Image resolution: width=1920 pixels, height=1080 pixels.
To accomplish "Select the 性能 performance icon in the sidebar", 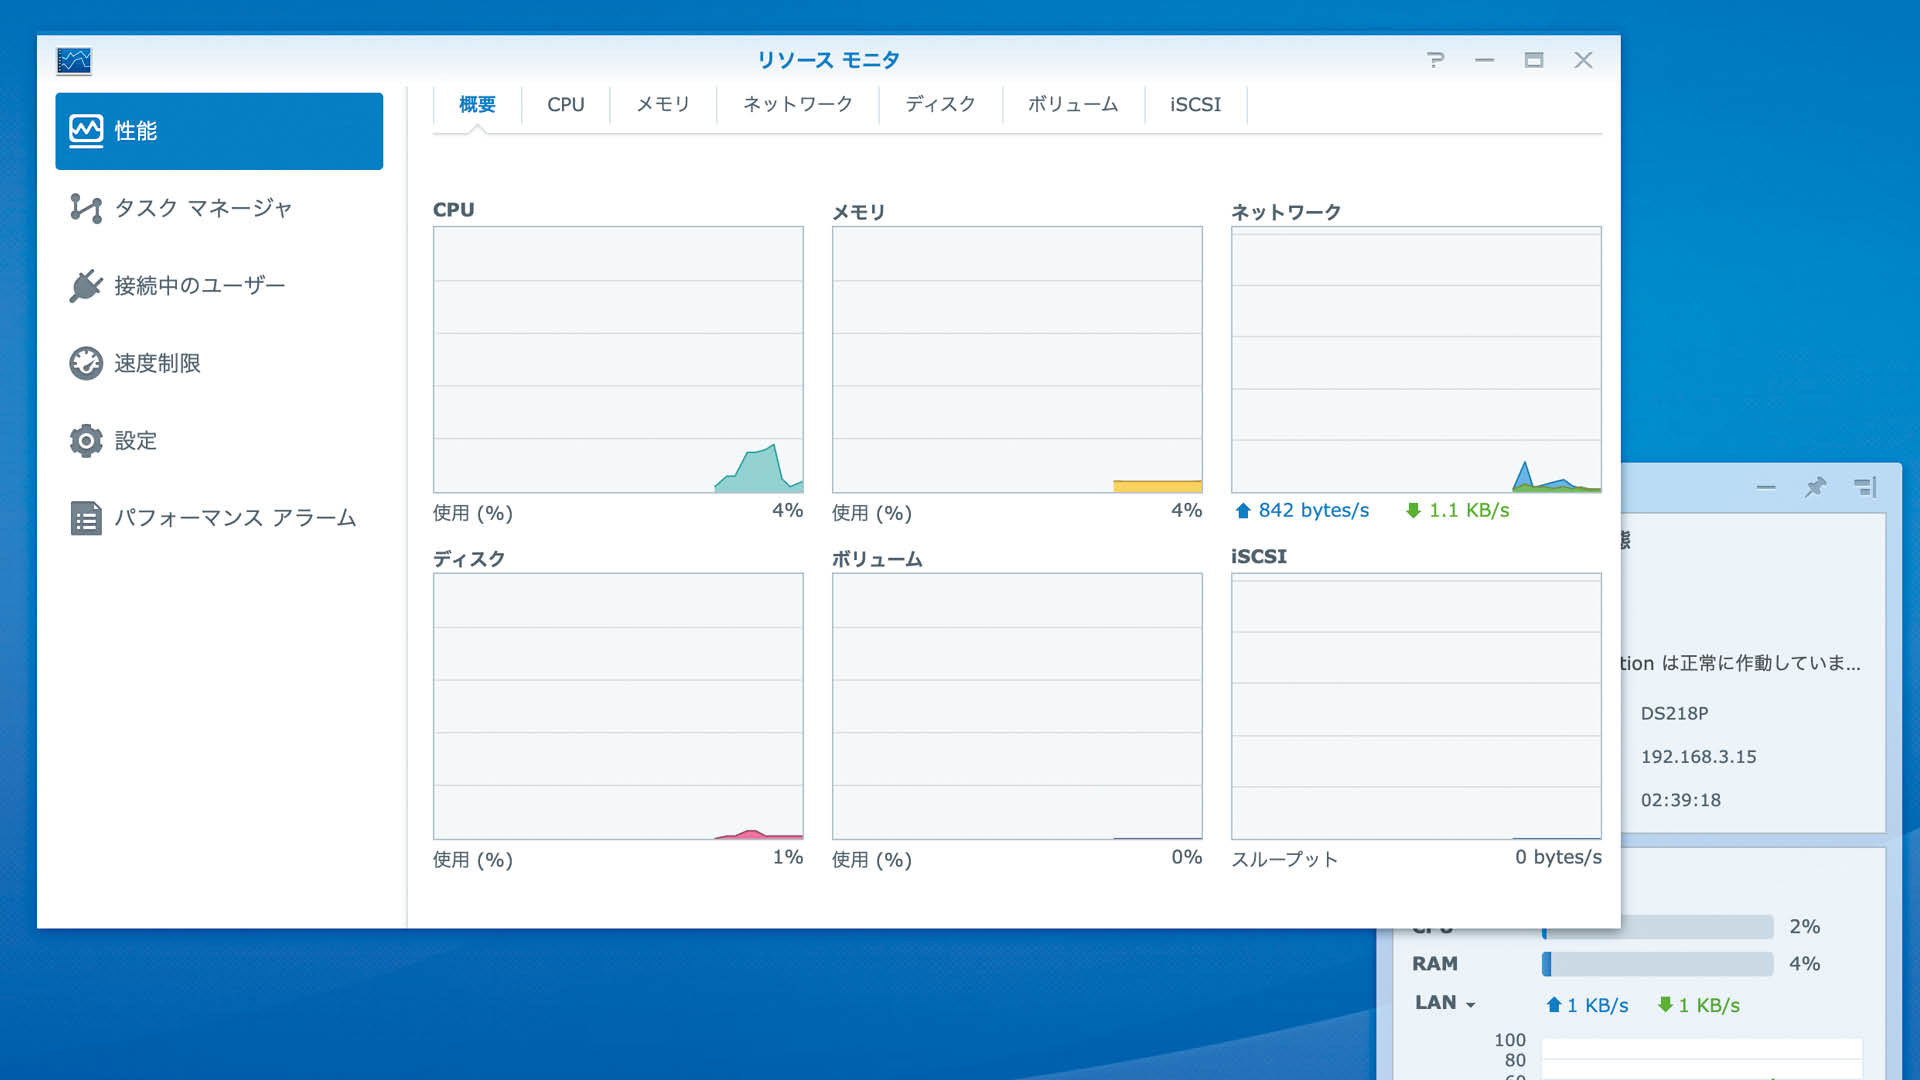I will click(86, 130).
